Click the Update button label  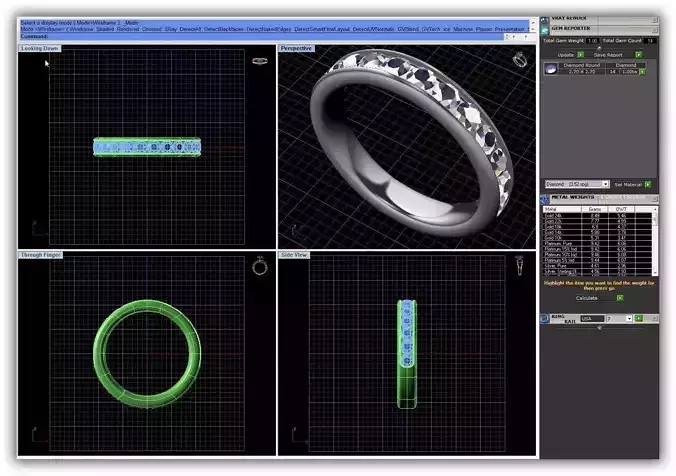point(566,55)
